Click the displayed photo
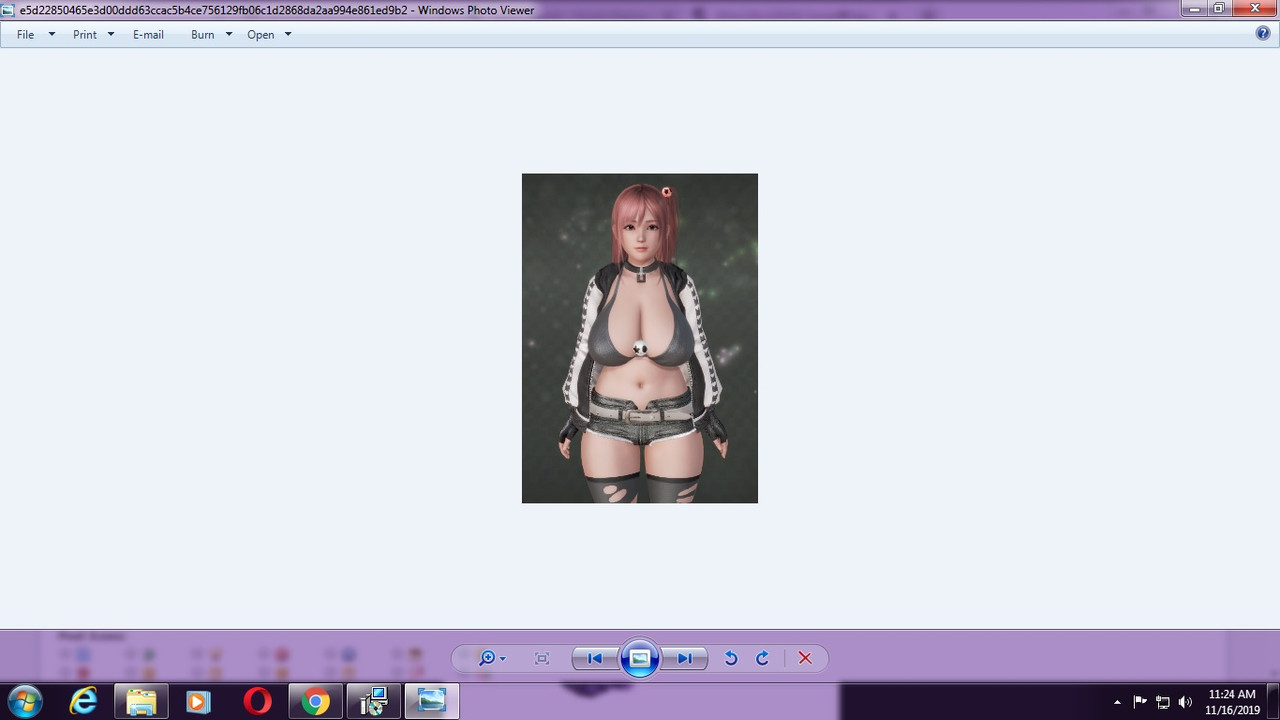 point(640,338)
